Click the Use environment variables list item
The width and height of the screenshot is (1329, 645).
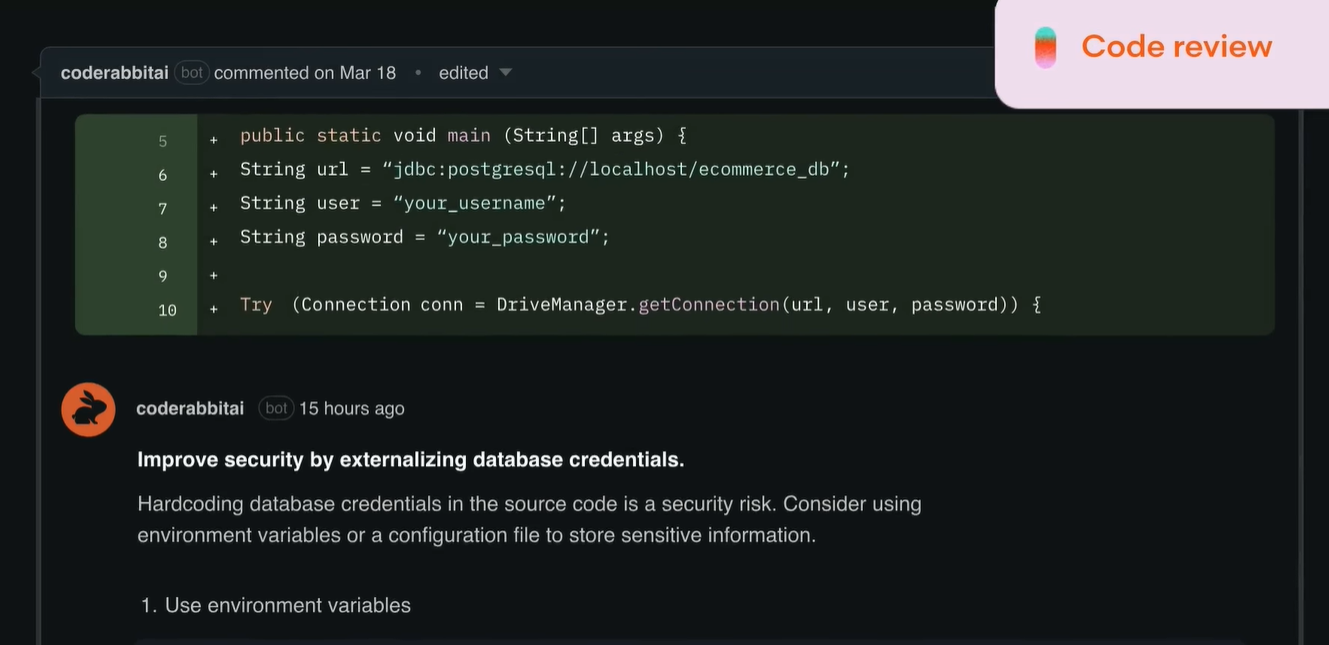[x=275, y=605]
